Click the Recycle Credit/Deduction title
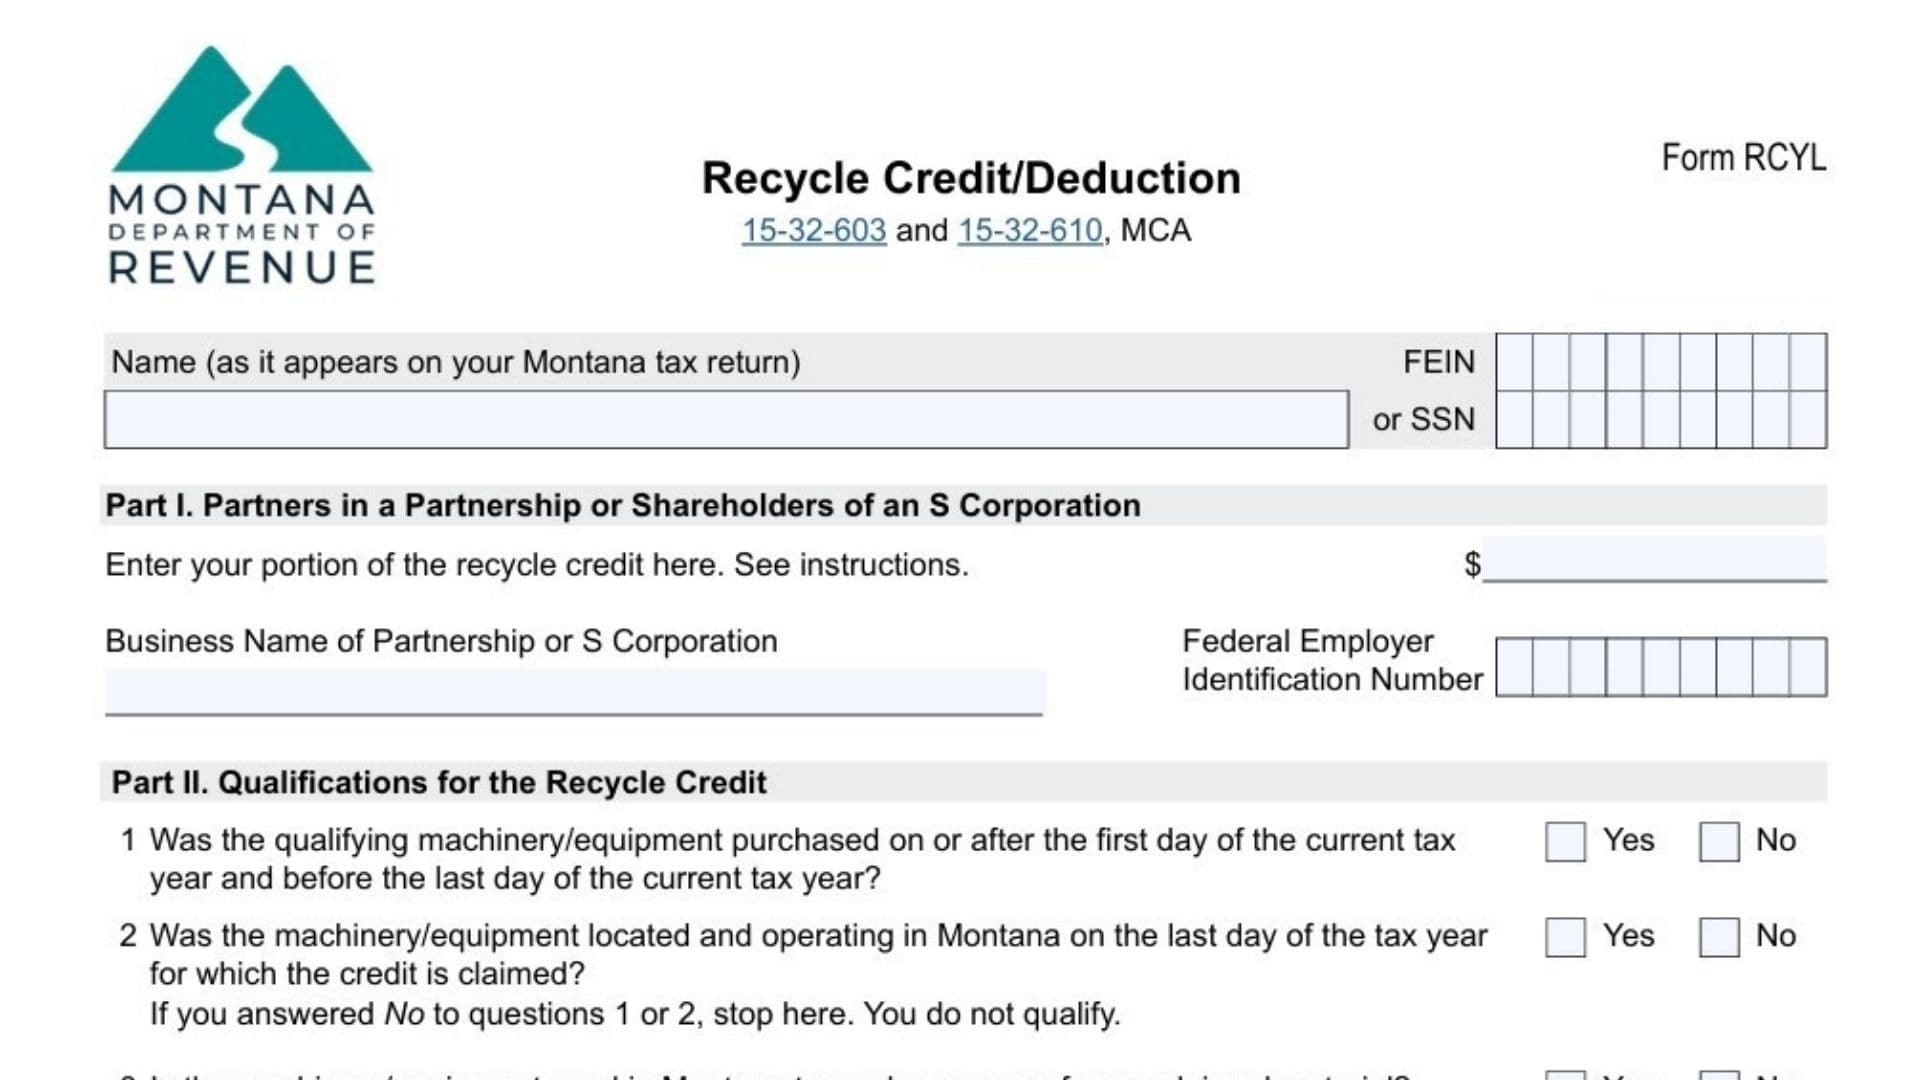 971,179
